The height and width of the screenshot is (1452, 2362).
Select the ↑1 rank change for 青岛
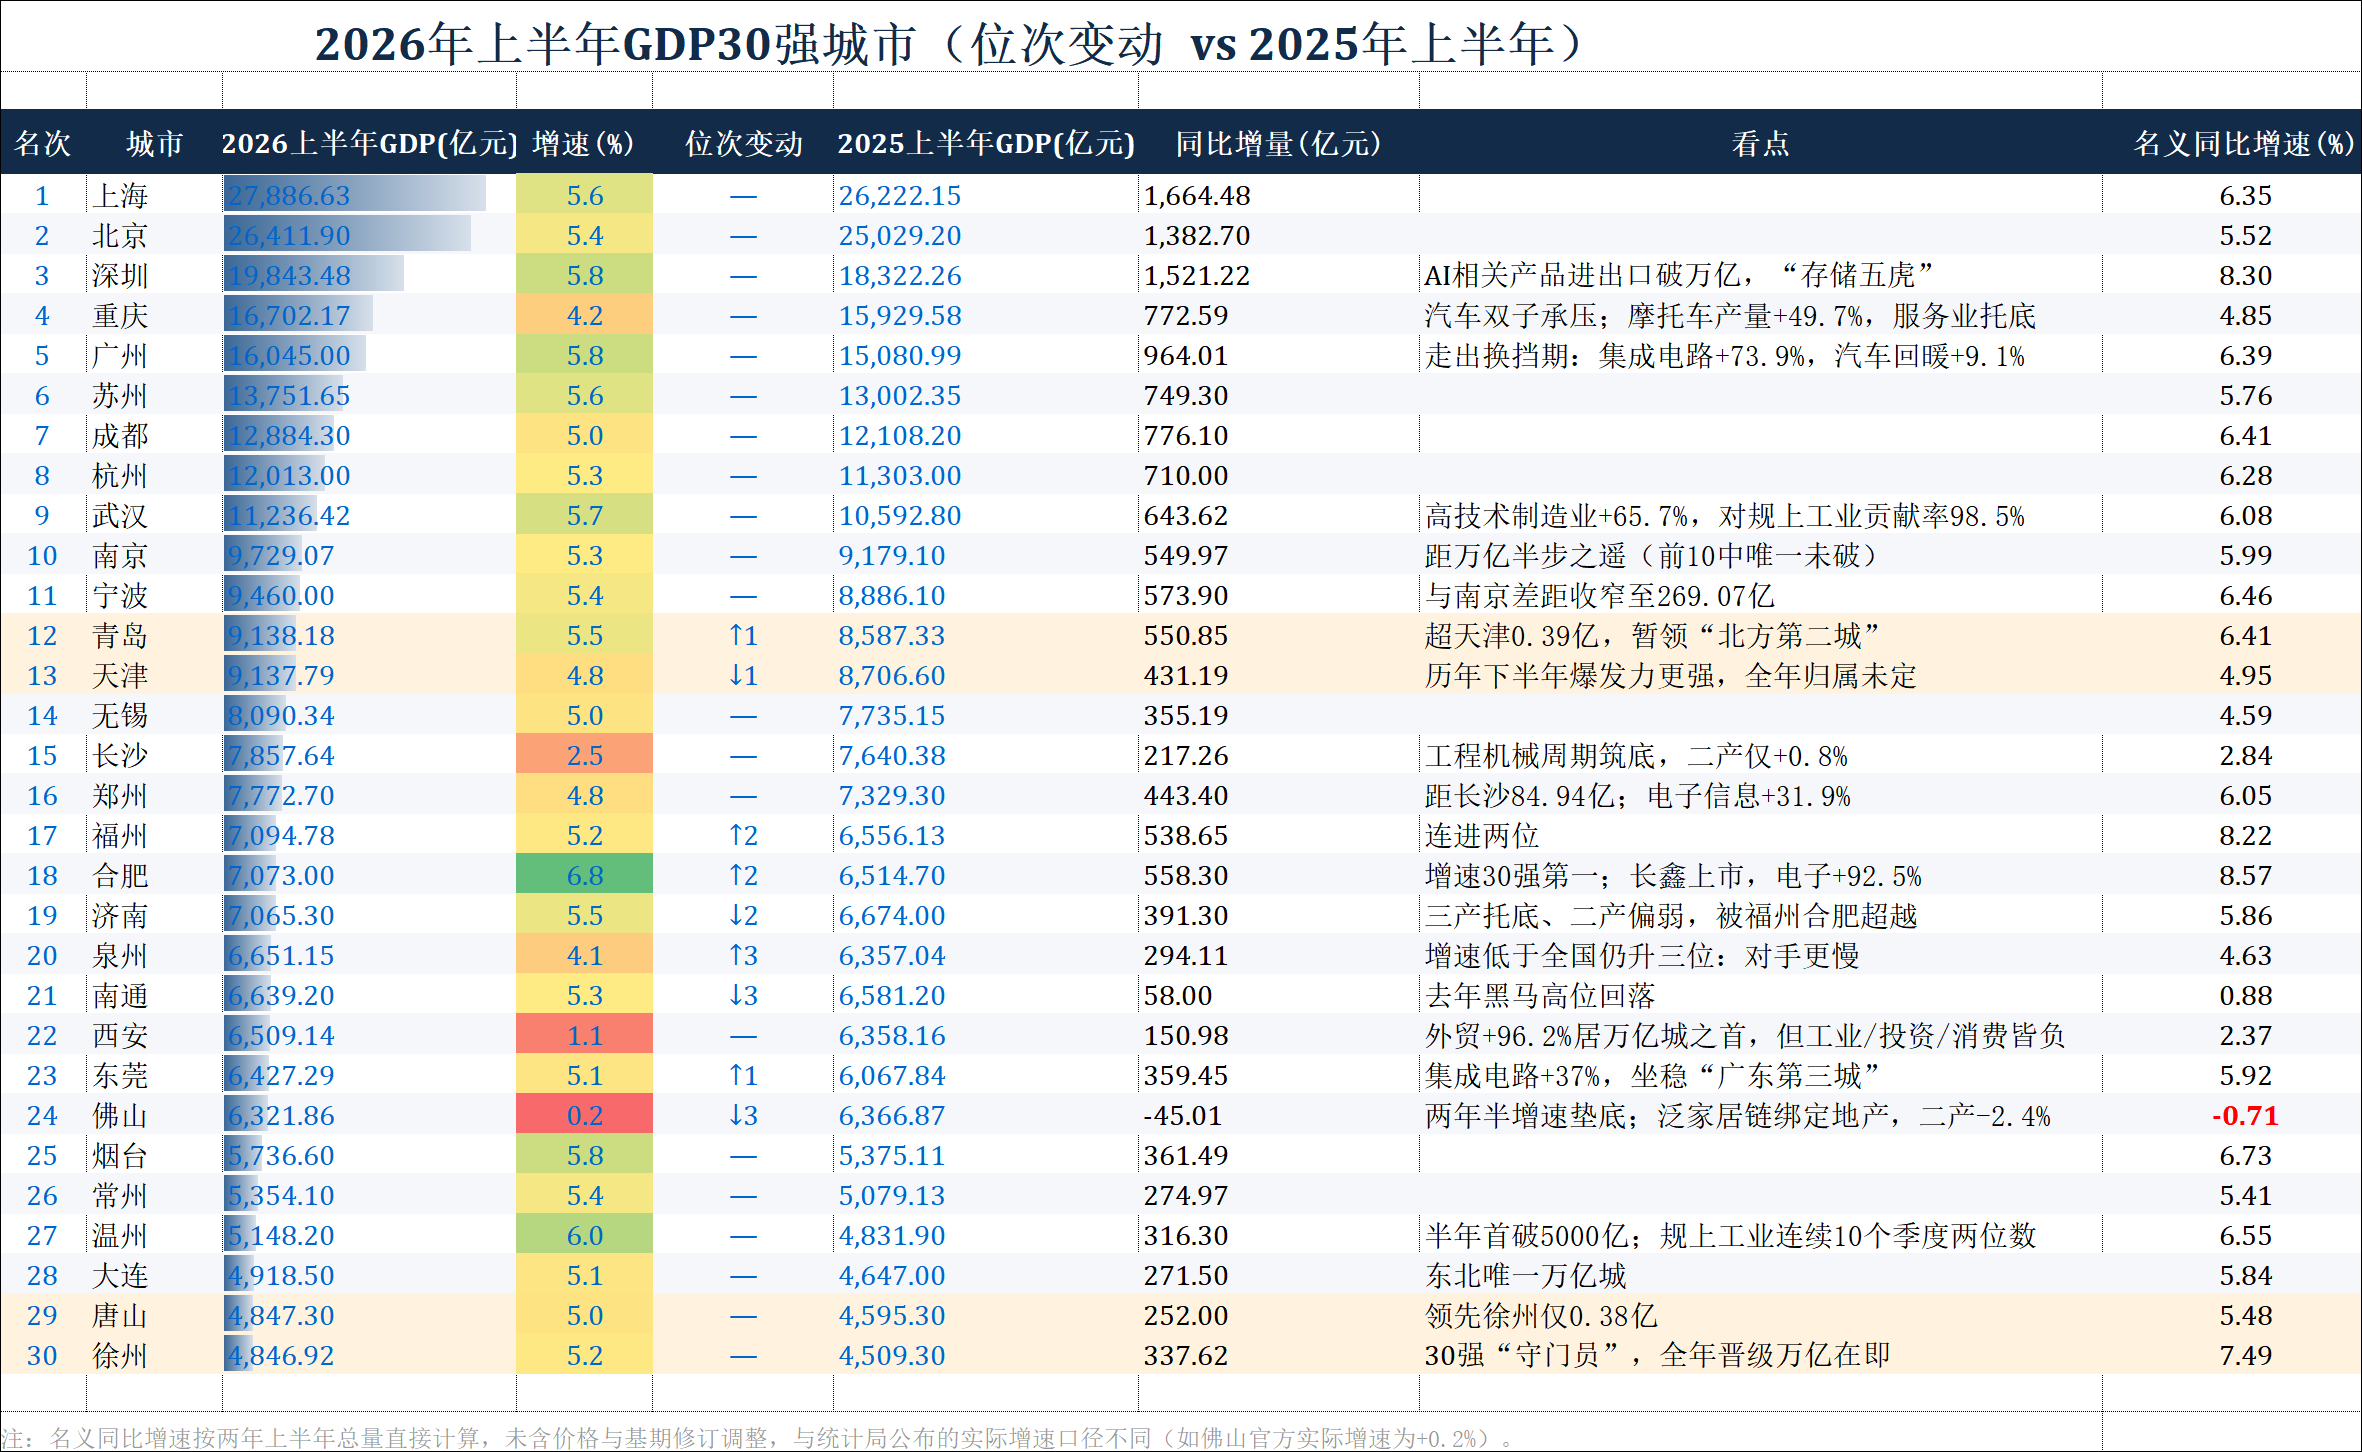point(743,635)
